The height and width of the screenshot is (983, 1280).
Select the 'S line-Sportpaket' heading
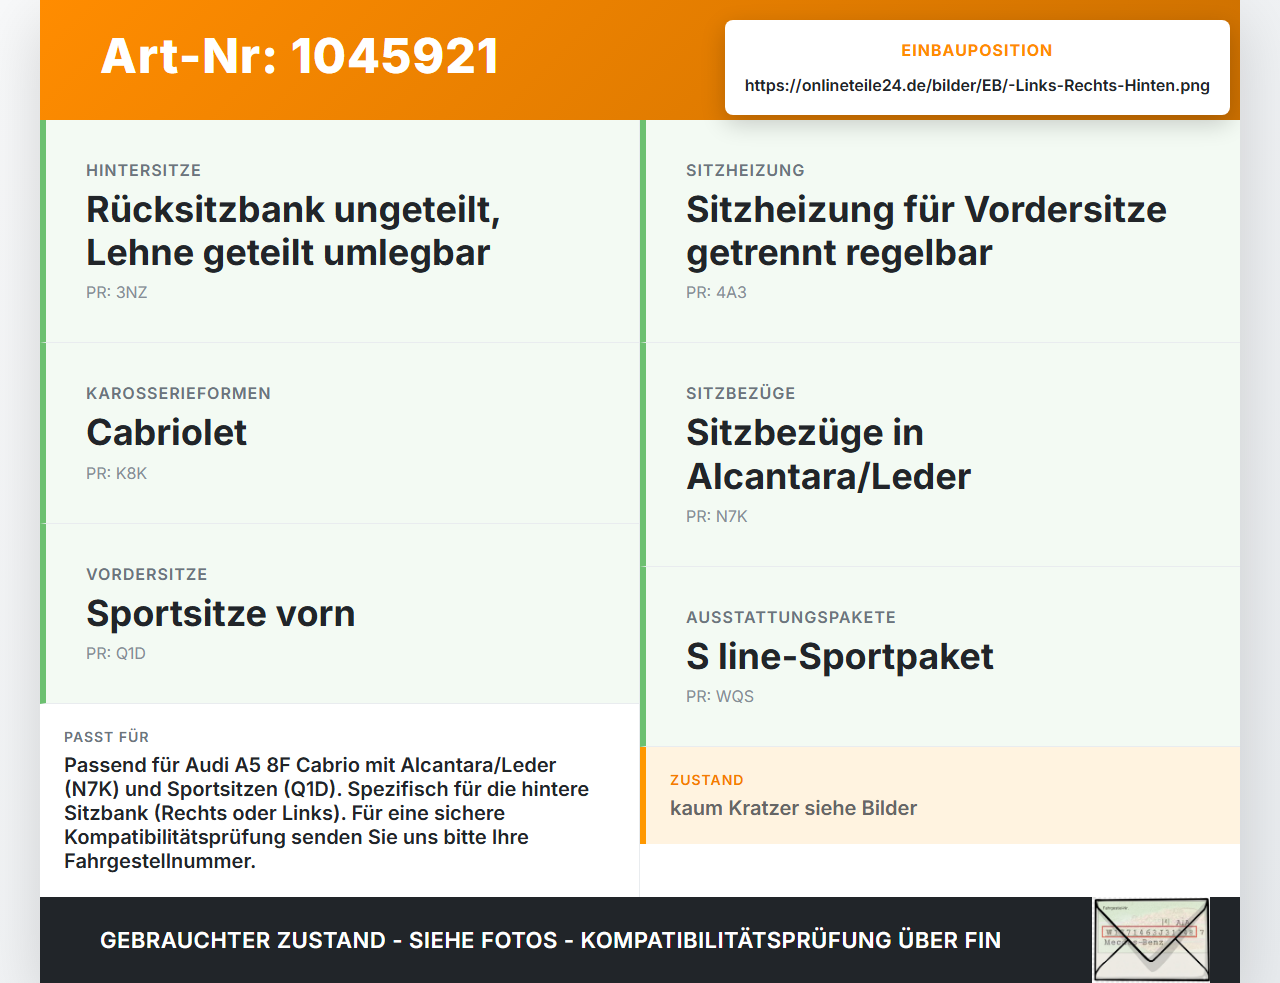pyautogui.click(x=840, y=656)
